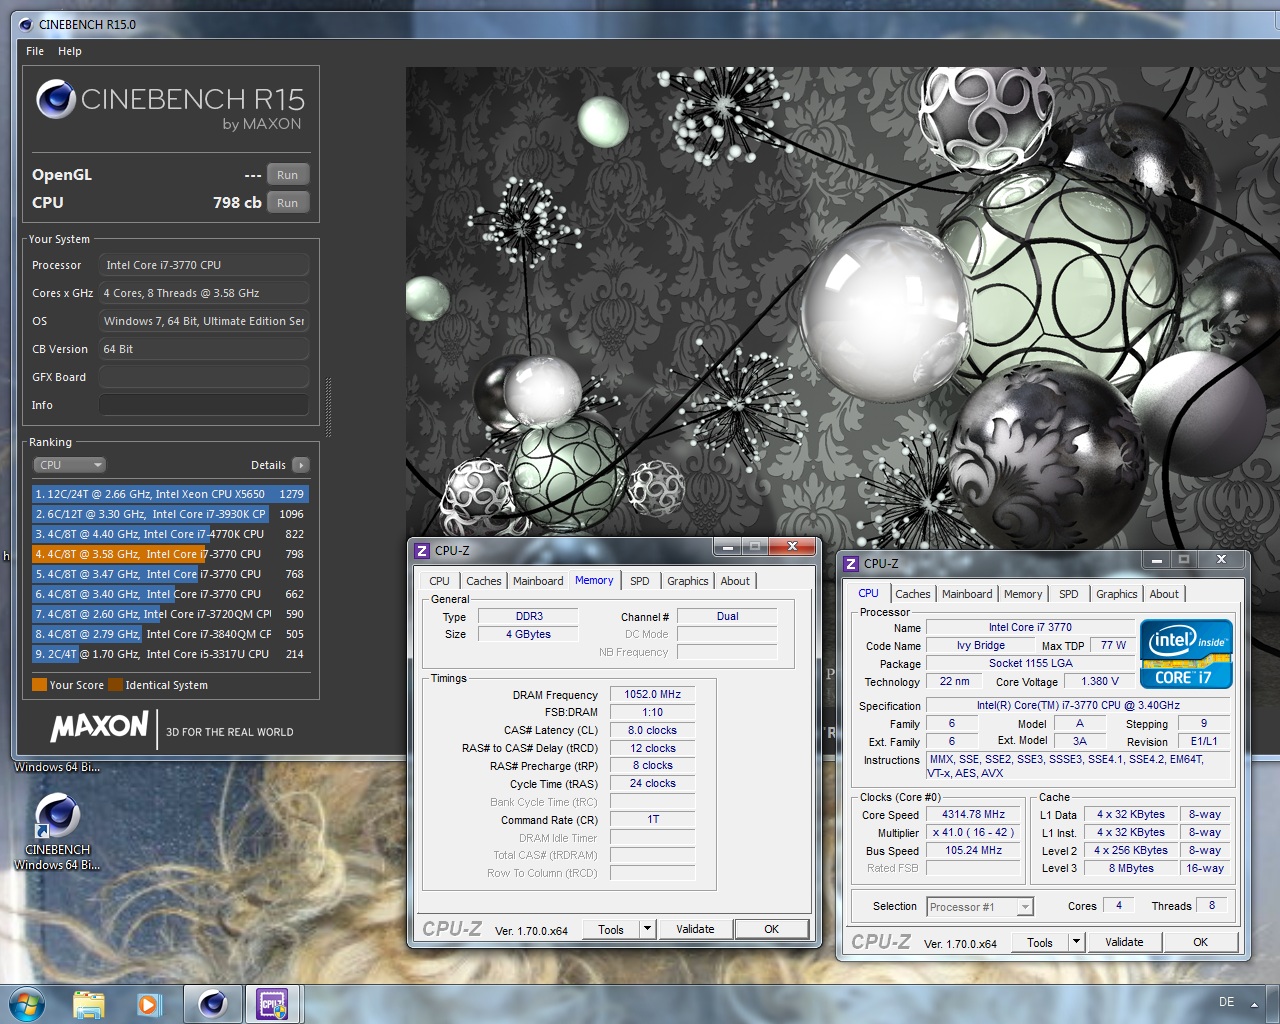1280x1024 pixels.
Task: Select the i7-3720QM ranking row
Action: click(x=170, y=614)
